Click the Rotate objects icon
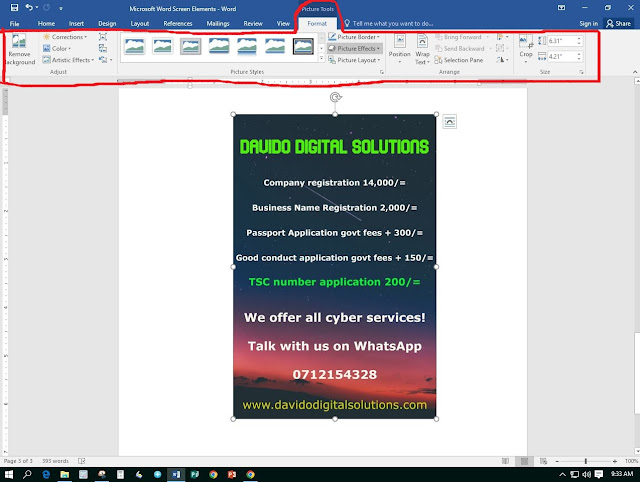 click(502, 60)
